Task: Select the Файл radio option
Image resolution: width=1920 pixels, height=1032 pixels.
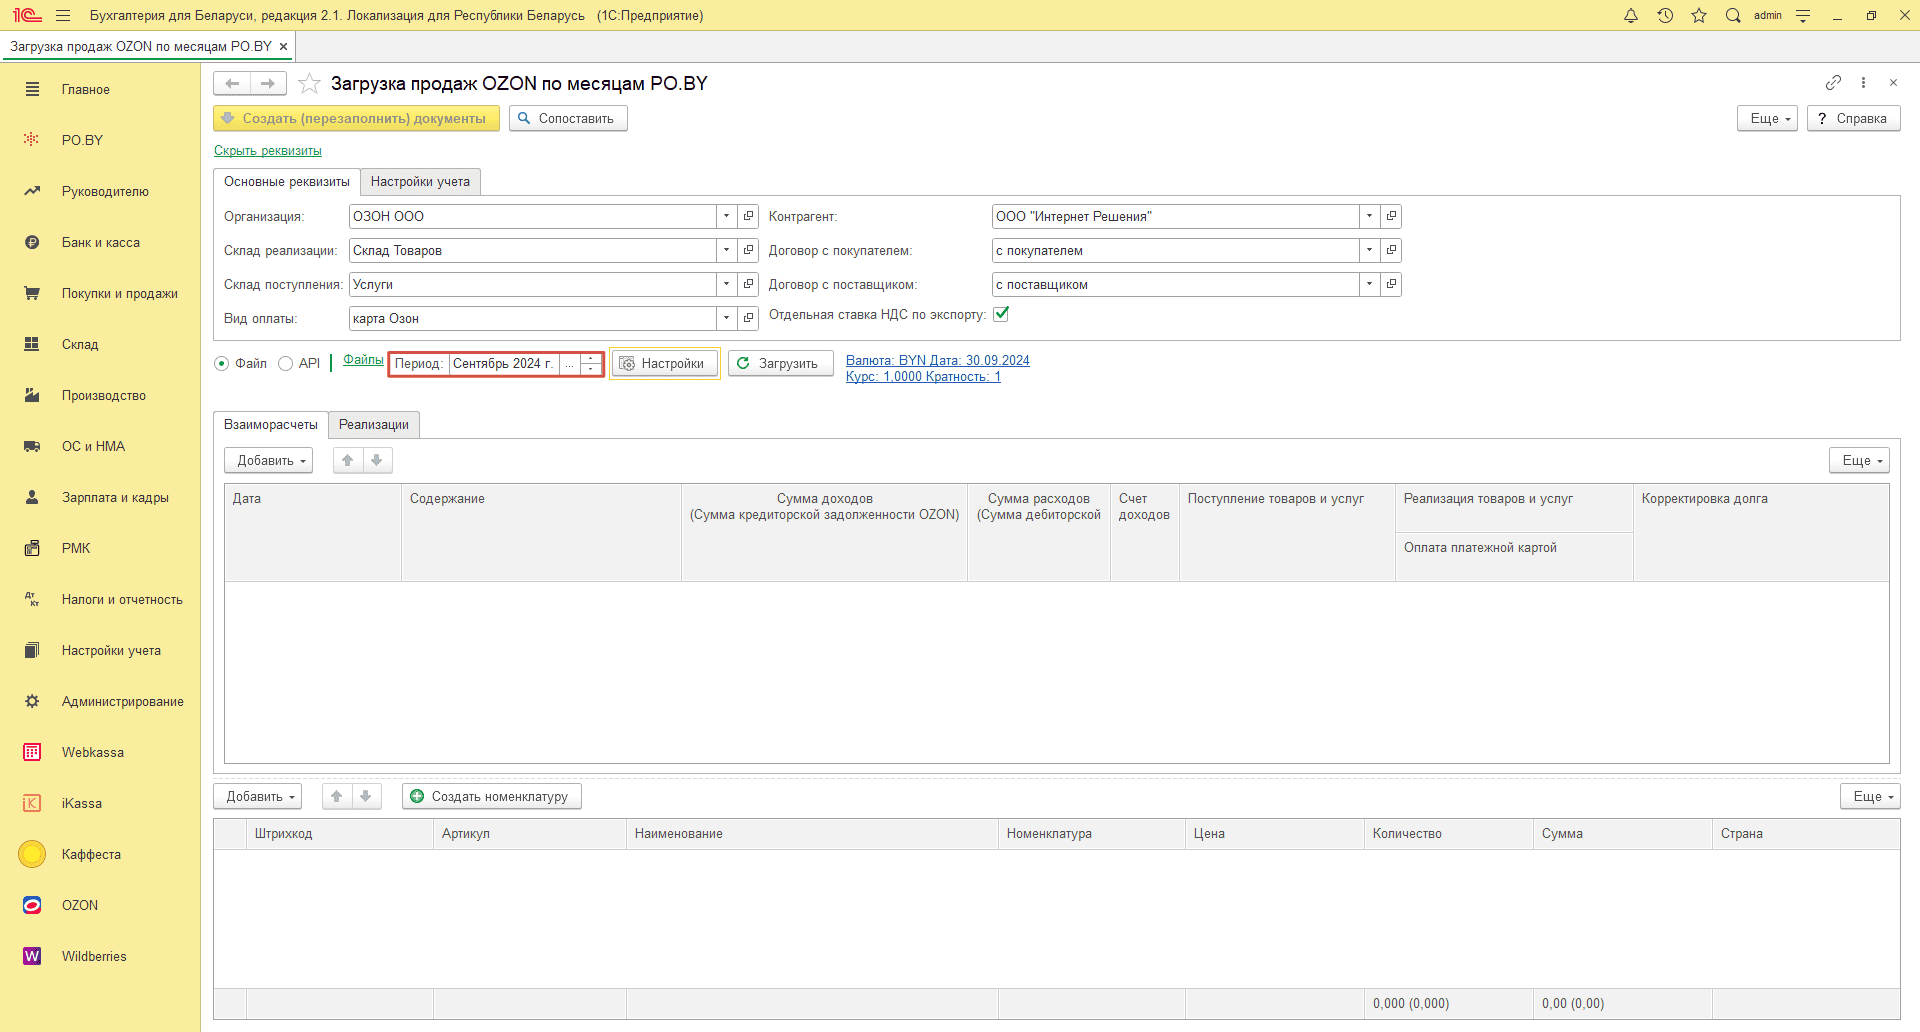Action: point(222,363)
